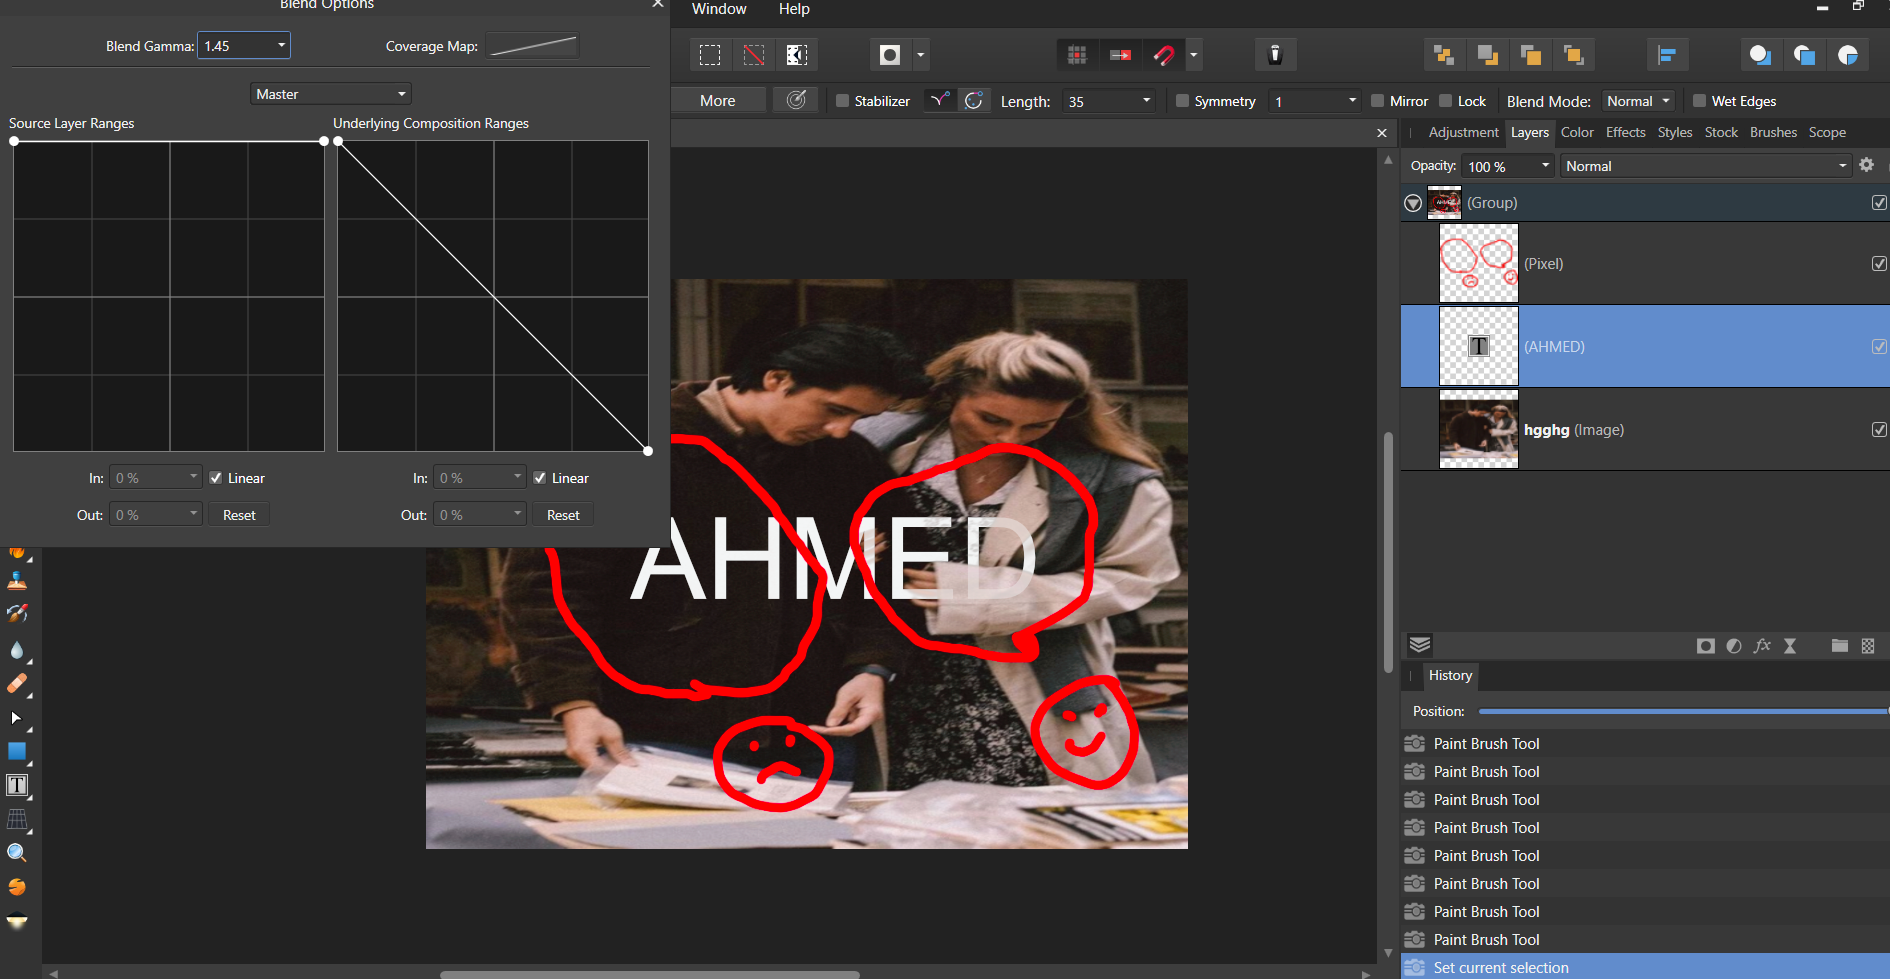
Task: Click the Add boolean operation icon
Action: [x=1760, y=55]
